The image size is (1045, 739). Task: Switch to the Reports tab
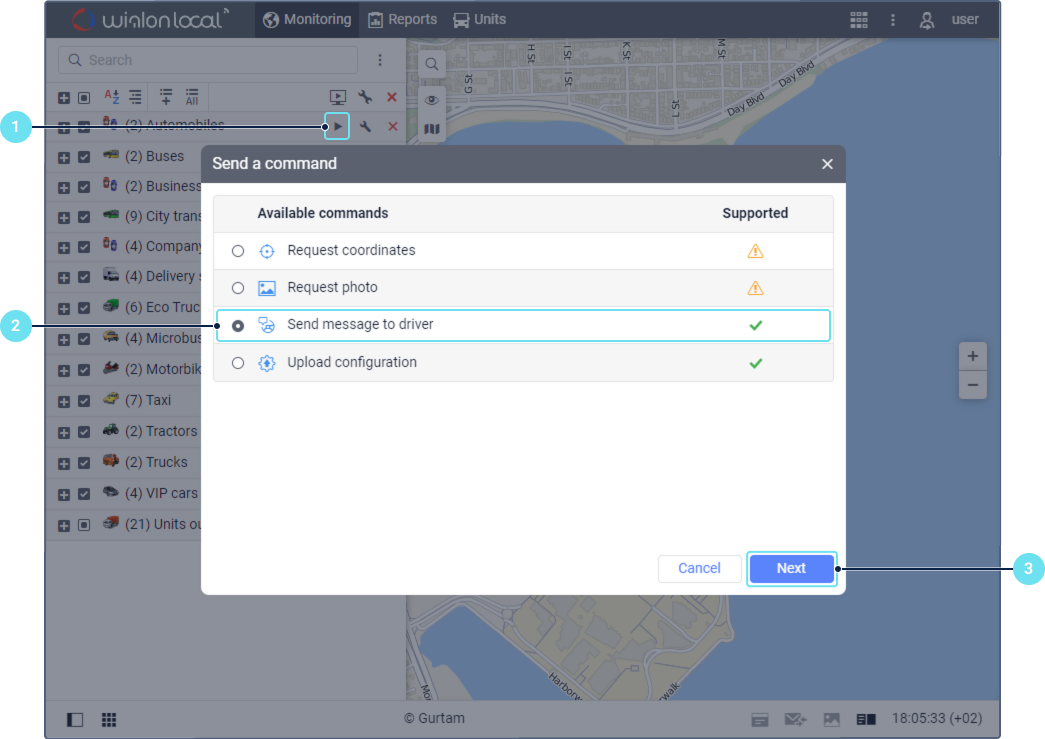tap(402, 19)
